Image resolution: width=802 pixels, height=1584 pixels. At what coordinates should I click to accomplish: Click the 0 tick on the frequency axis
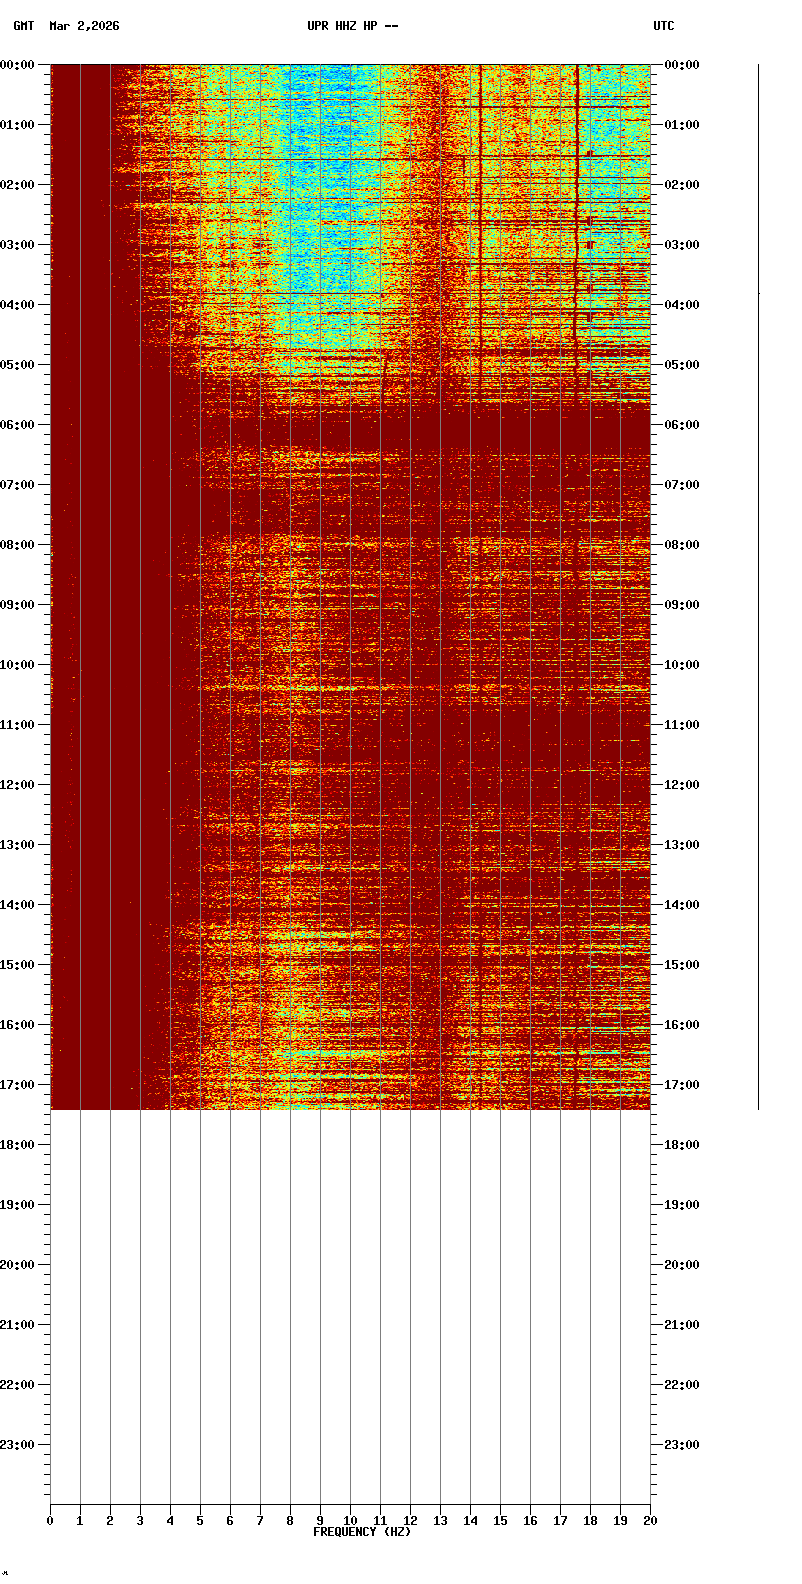[x=50, y=1521]
